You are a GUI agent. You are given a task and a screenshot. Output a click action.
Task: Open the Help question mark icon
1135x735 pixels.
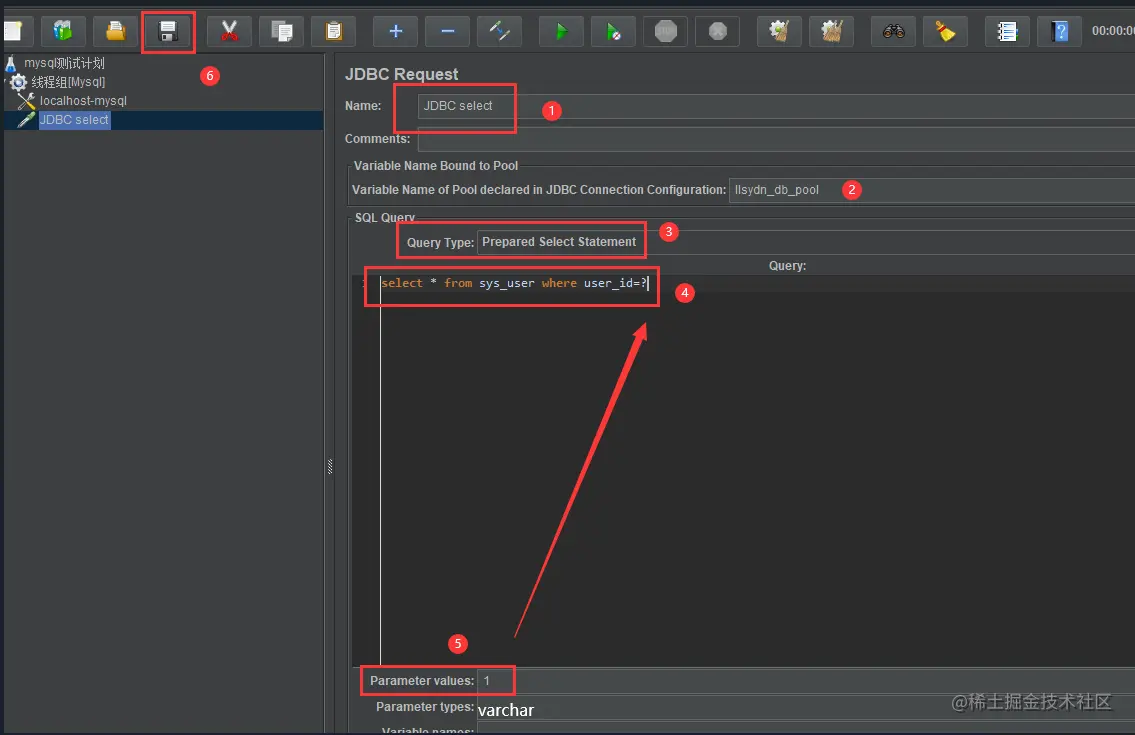click(x=1060, y=31)
